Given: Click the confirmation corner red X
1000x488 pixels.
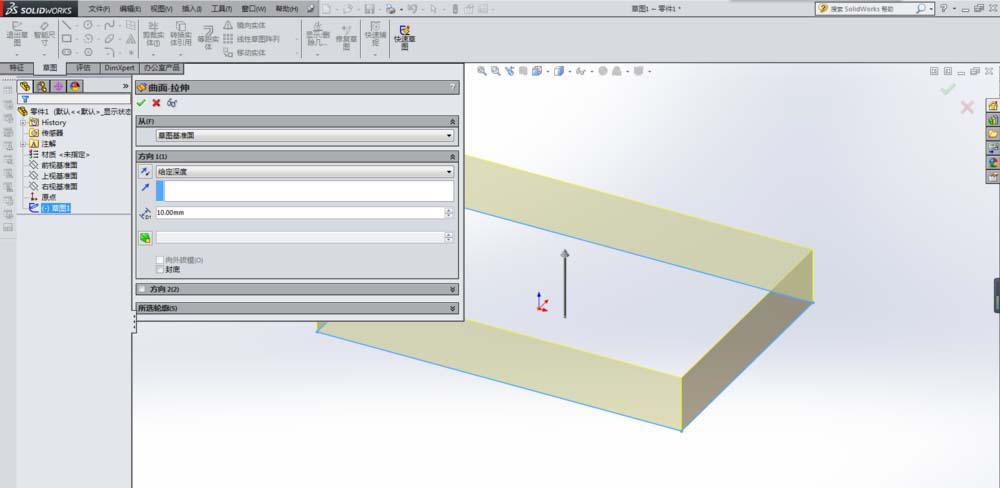Looking at the screenshot, I should pyautogui.click(x=967, y=107).
